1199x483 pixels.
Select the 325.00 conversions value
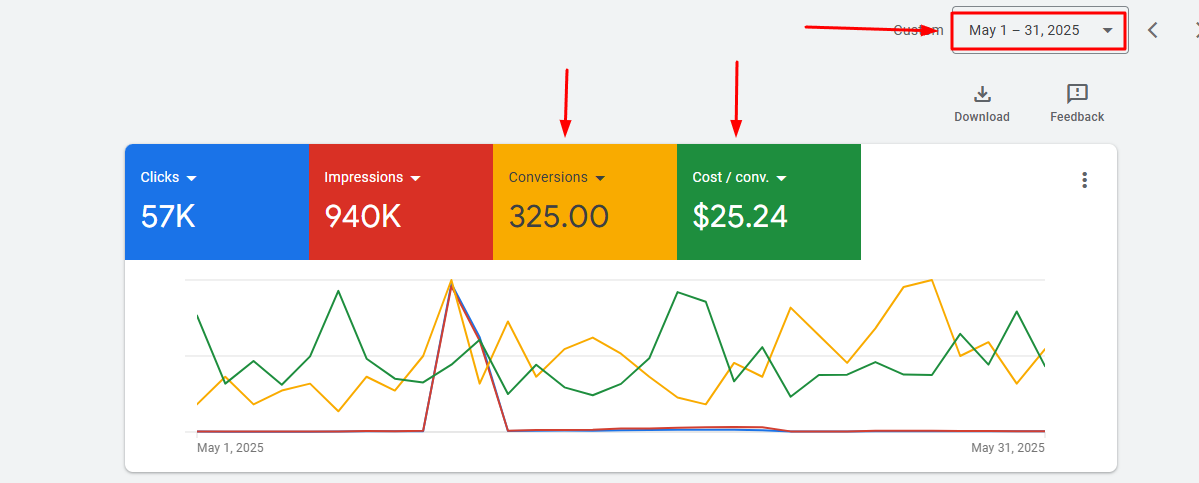tap(559, 217)
